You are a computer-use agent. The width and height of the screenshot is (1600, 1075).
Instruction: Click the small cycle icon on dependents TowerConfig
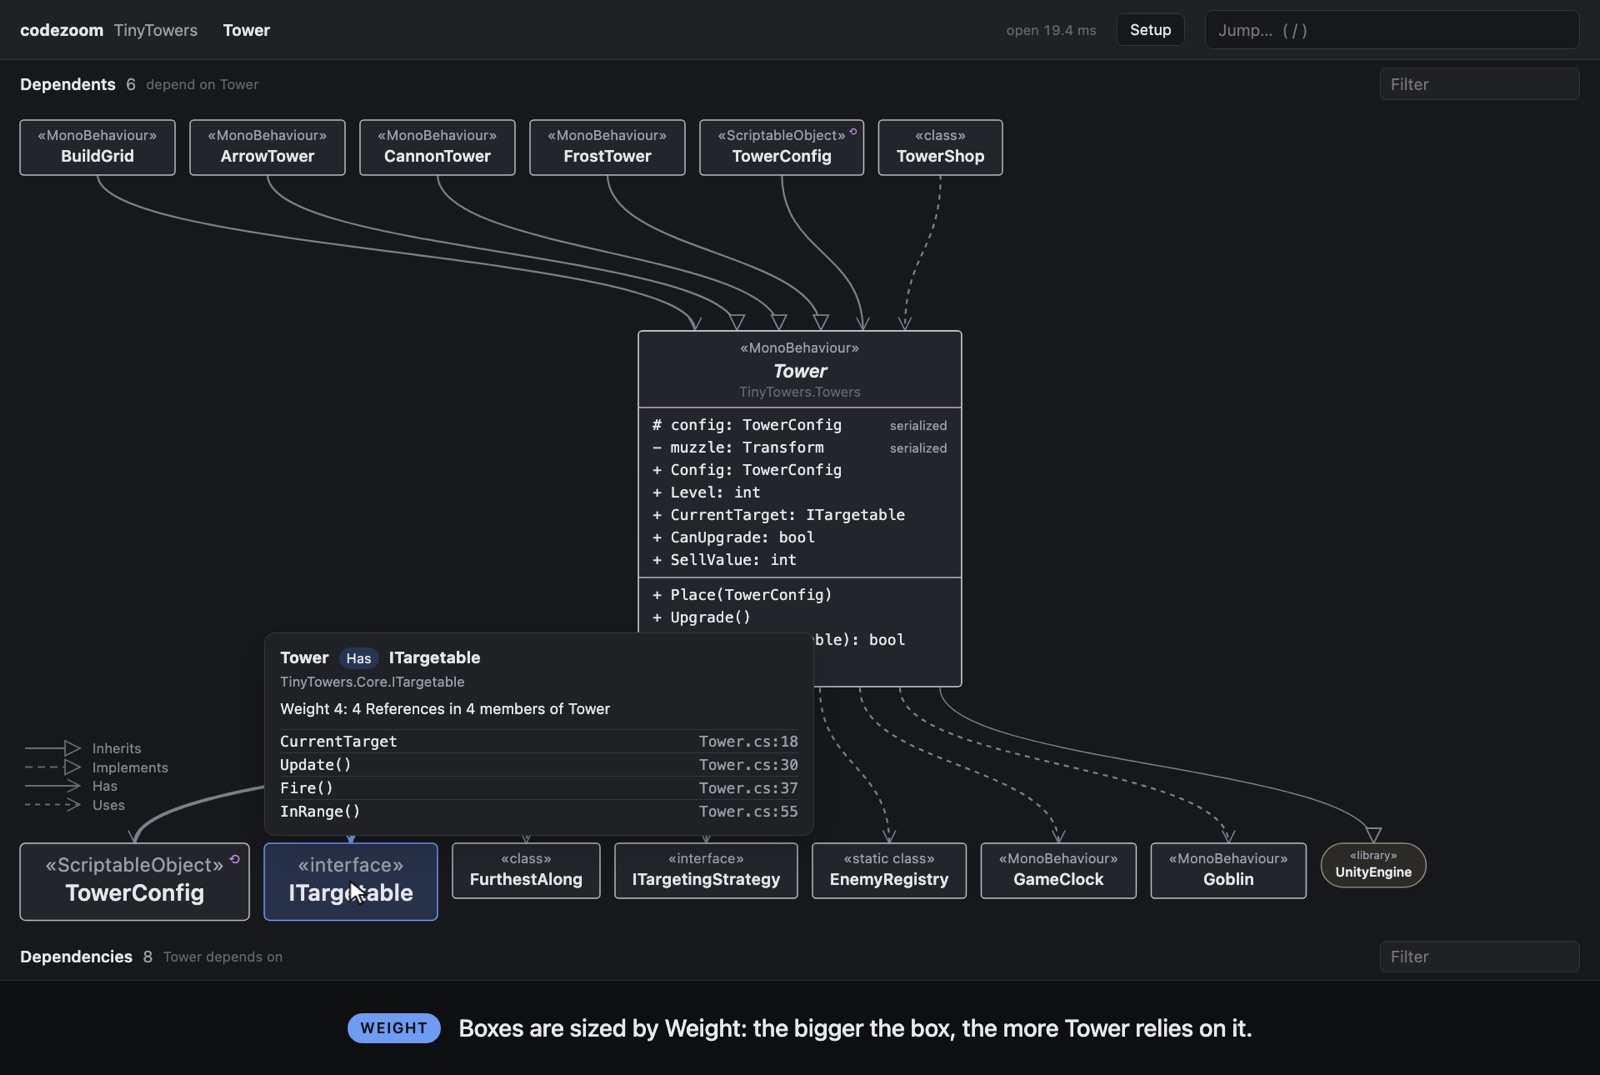click(853, 132)
